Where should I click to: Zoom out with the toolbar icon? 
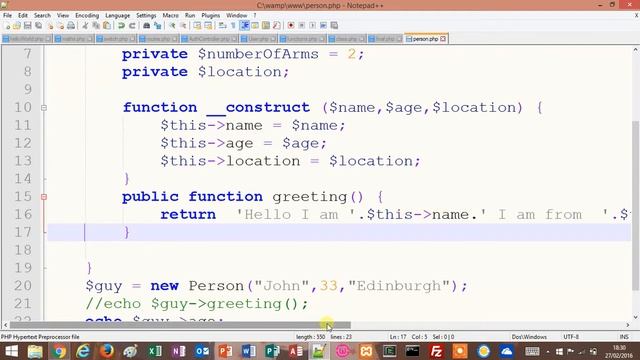pos(183,25)
